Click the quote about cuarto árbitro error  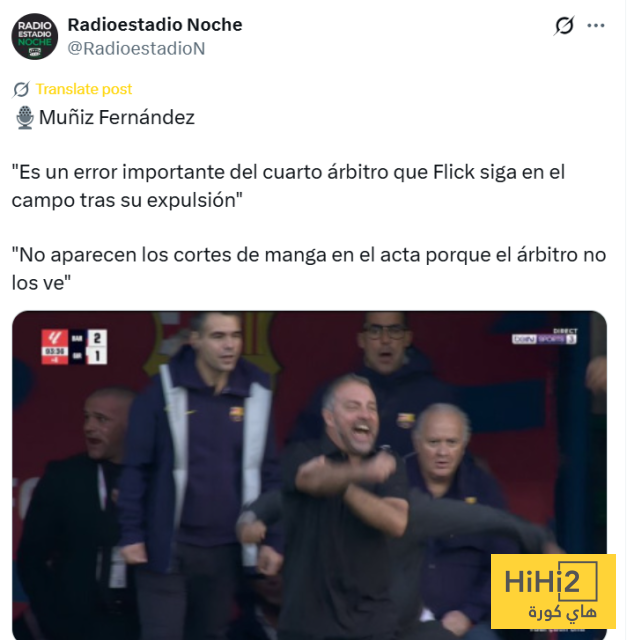[x=288, y=186]
